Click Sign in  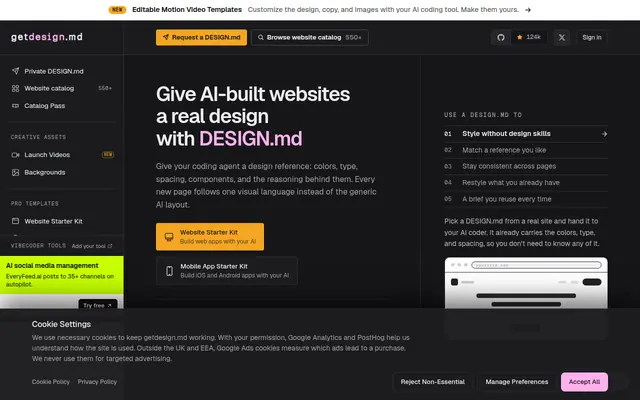pyautogui.click(x=592, y=38)
